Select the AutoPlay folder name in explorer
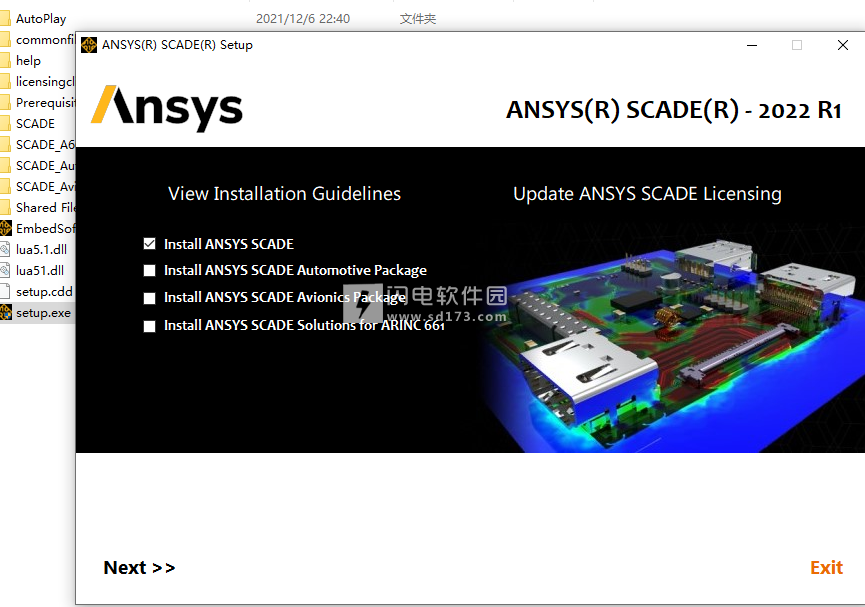 41,19
